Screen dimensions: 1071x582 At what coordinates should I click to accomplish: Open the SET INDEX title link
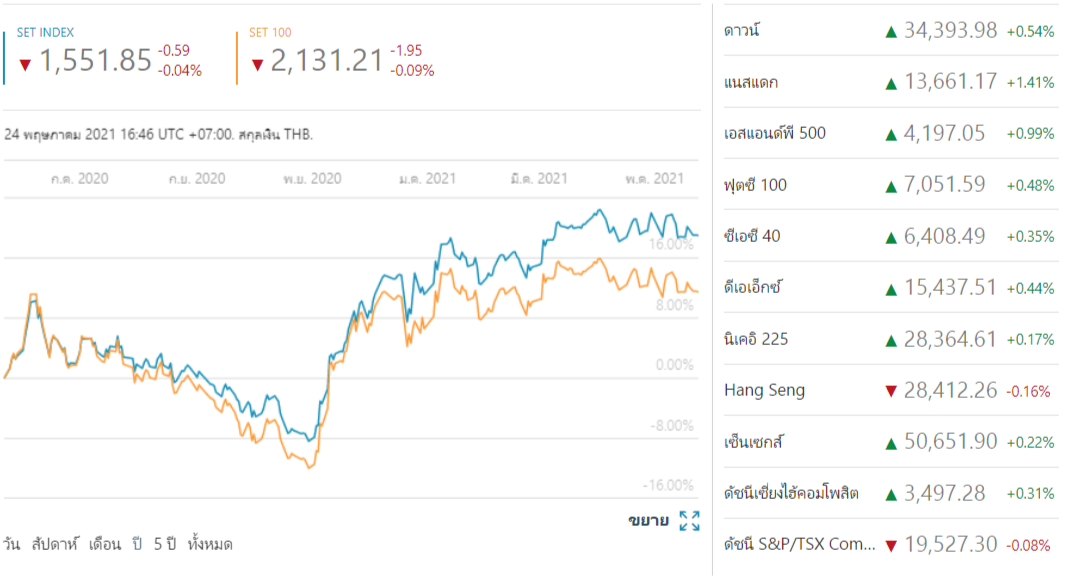[x=45, y=33]
